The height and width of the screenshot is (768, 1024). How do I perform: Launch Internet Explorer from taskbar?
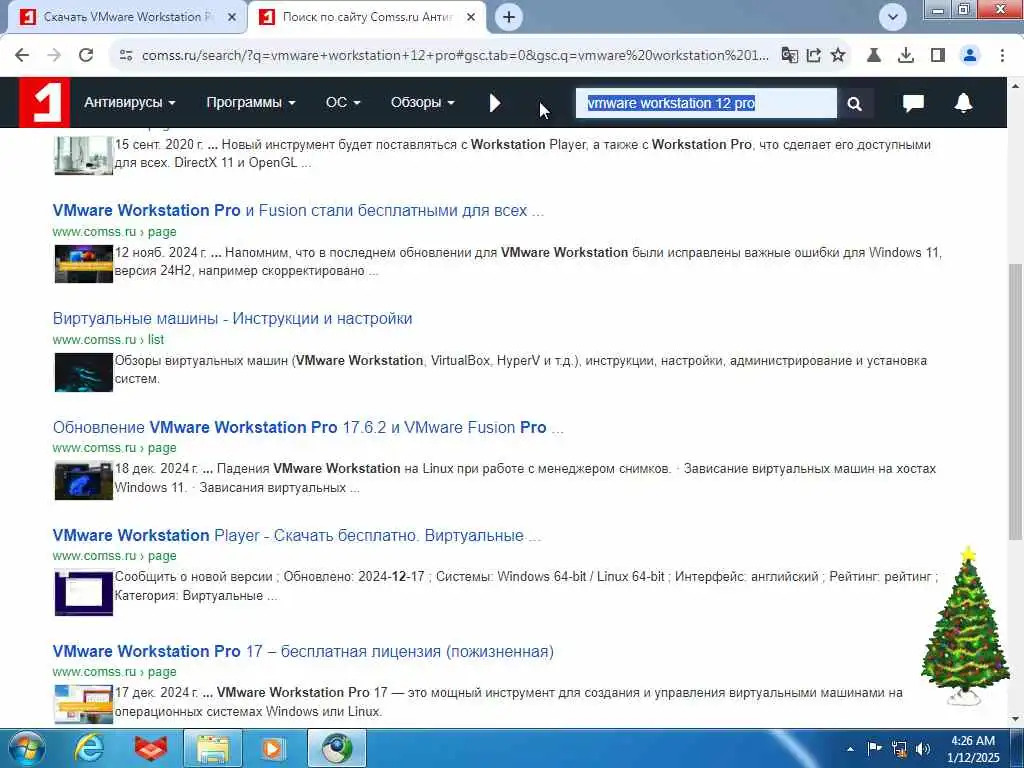click(x=88, y=748)
